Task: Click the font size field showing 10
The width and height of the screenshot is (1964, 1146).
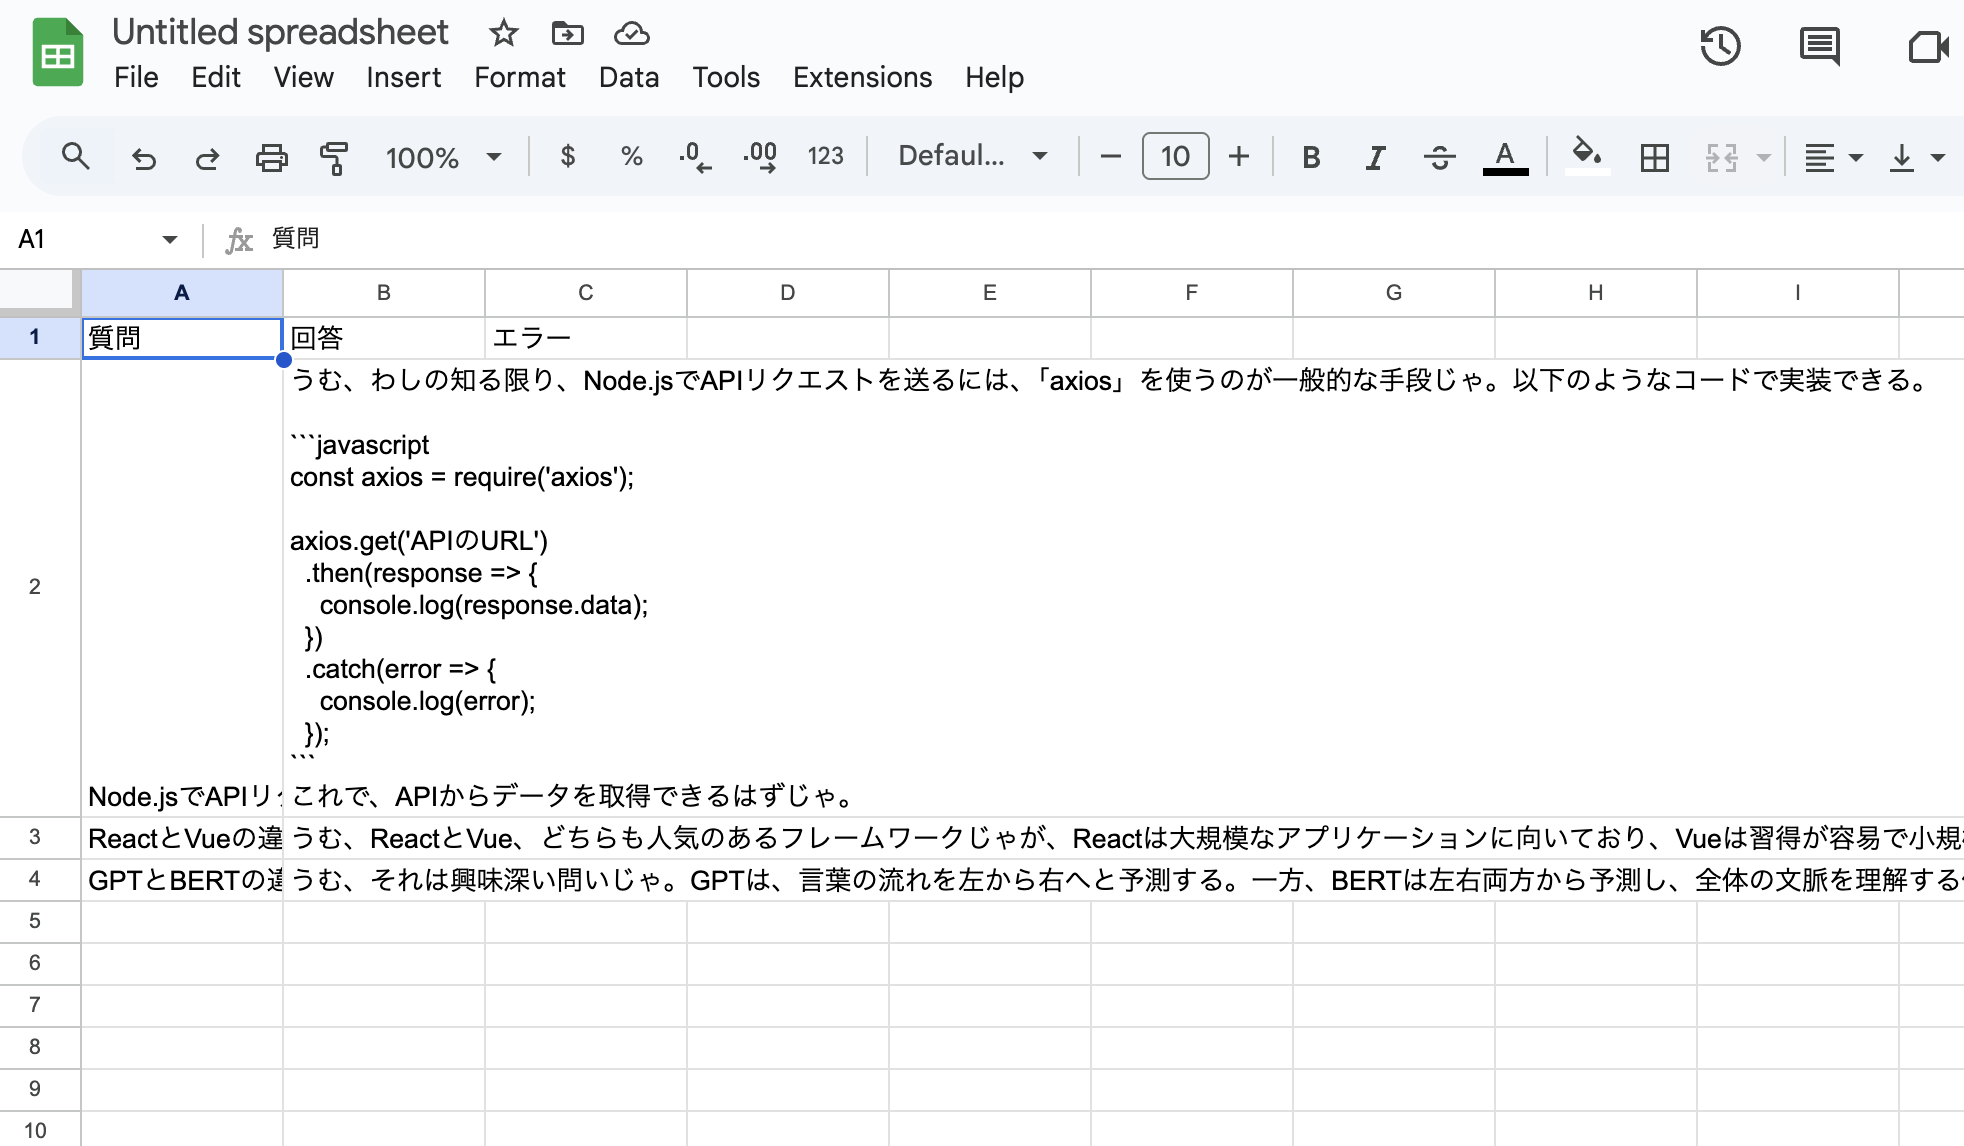Action: pyautogui.click(x=1175, y=156)
